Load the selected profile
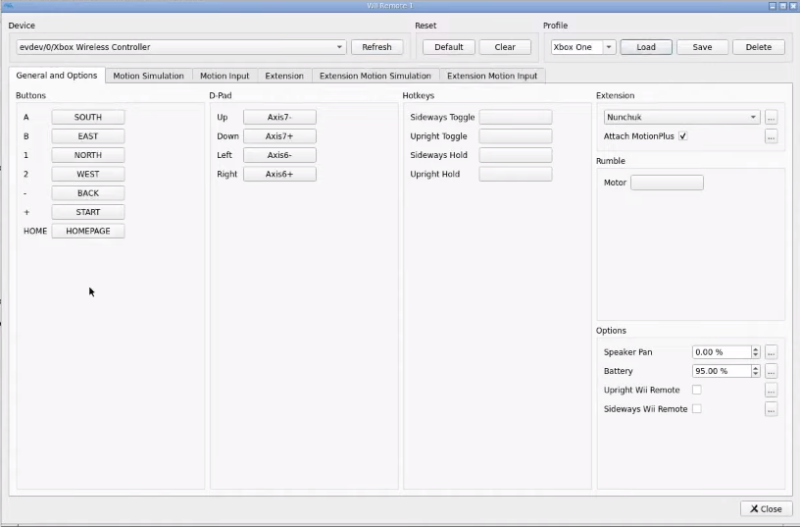Image resolution: width=800 pixels, height=527 pixels. pos(646,47)
